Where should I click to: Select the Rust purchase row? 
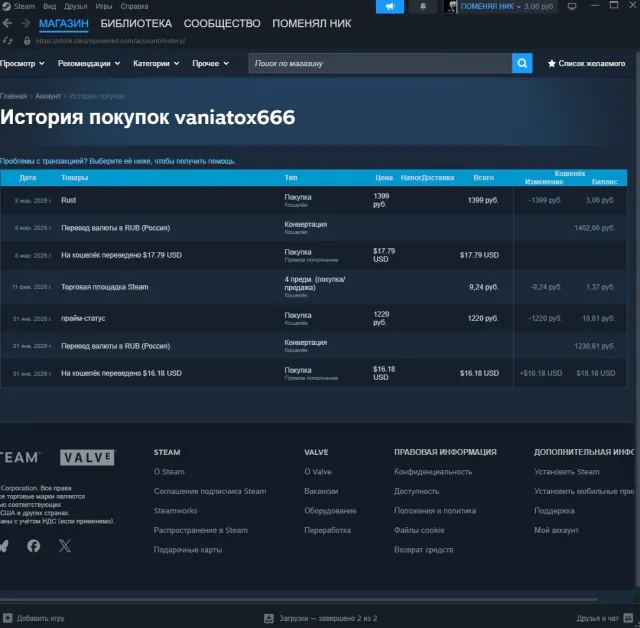[313, 200]
